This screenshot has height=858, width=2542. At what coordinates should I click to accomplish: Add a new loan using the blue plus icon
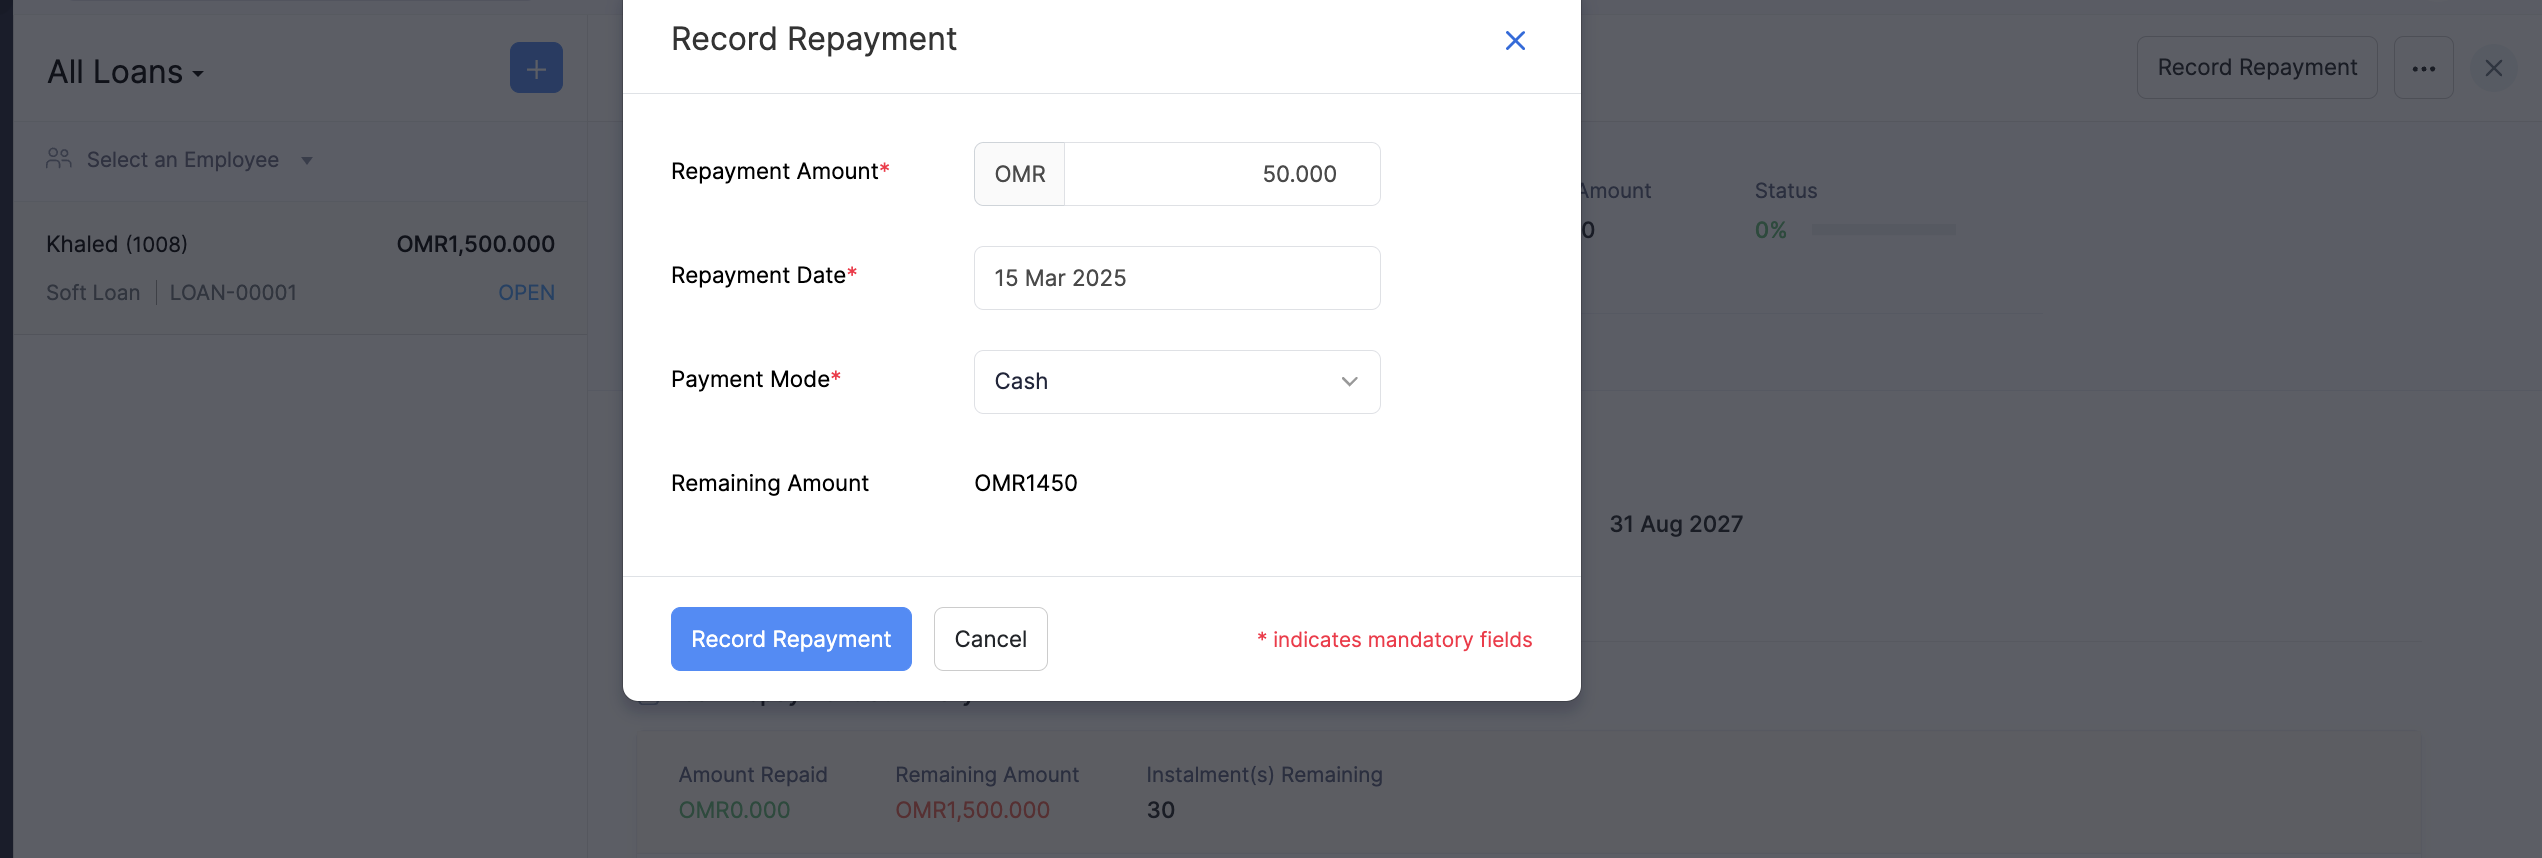536,67
